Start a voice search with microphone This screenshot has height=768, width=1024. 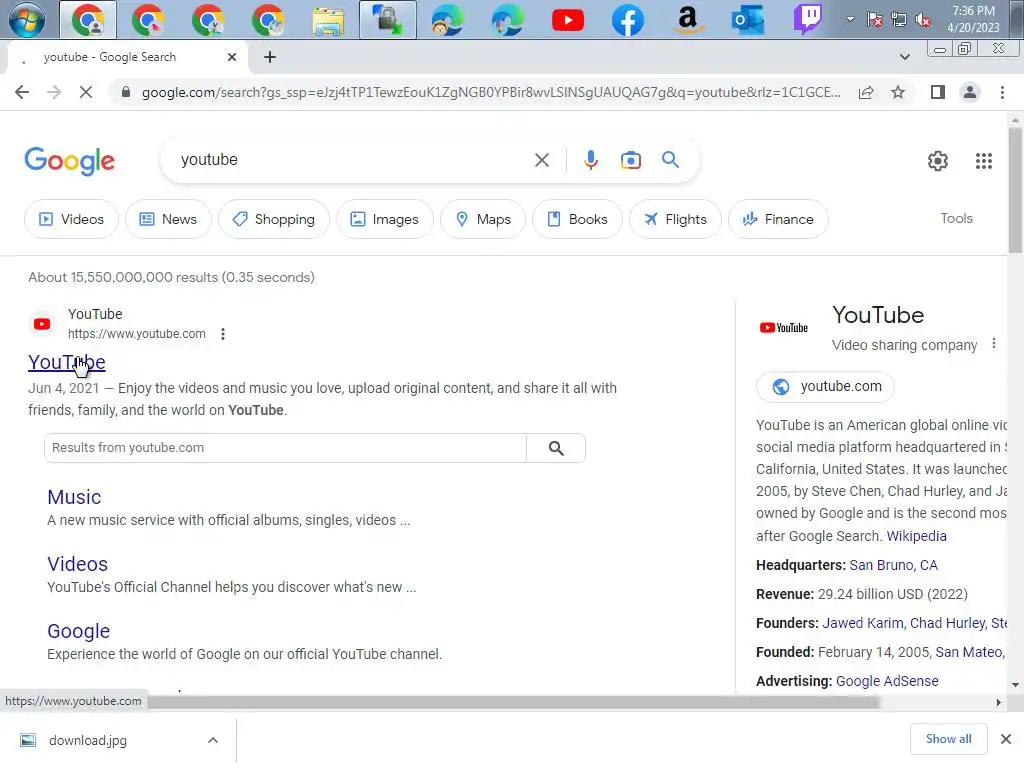pyautogui.click(x=590, y=160)
